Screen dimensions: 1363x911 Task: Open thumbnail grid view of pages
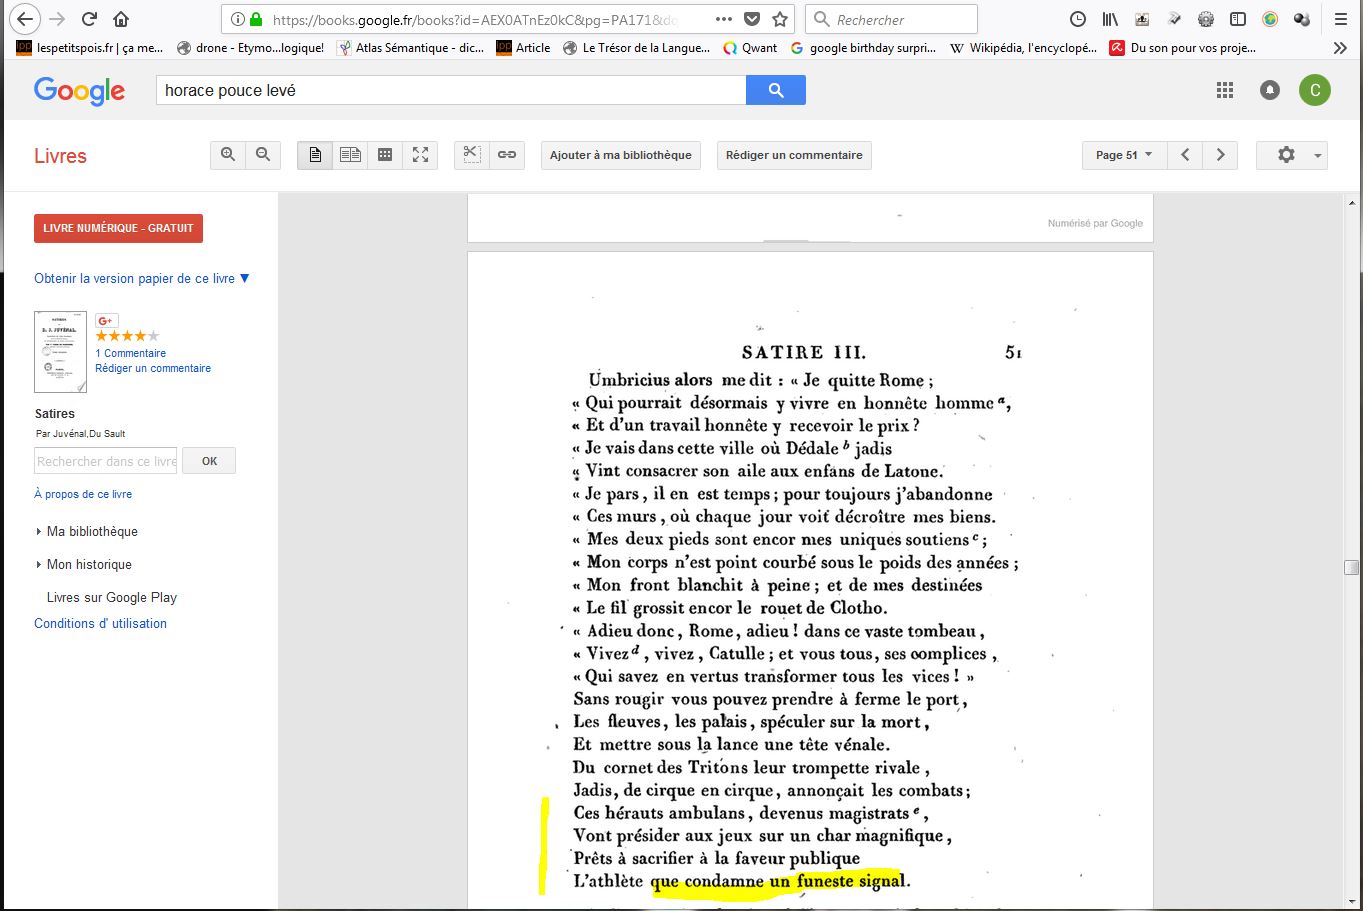(385, 155)
